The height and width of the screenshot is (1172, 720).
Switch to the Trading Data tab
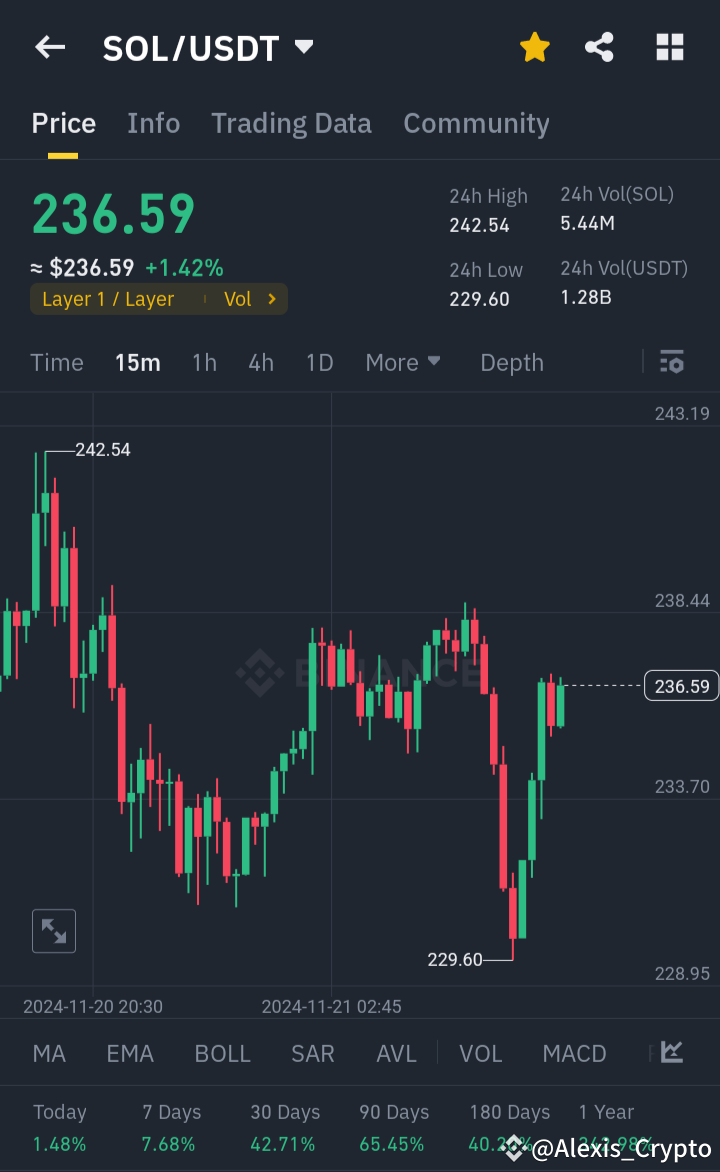point(291,122)
